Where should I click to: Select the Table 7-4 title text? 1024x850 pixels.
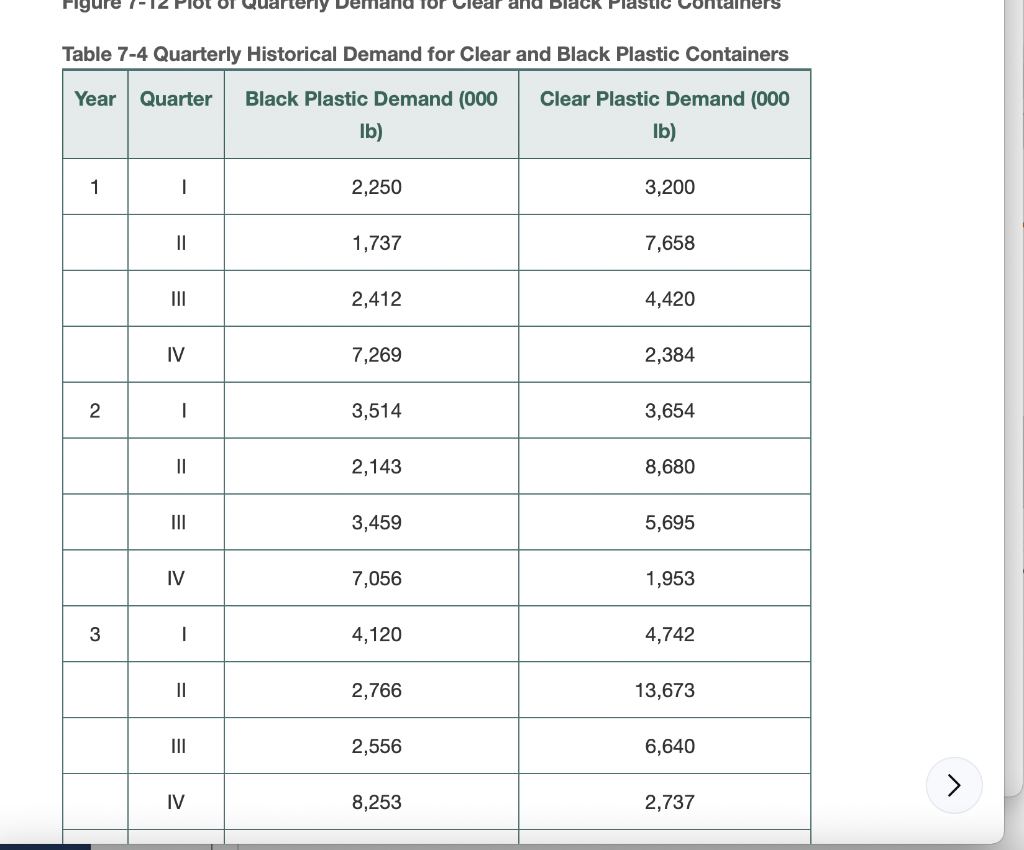click(x=424, y=55)
